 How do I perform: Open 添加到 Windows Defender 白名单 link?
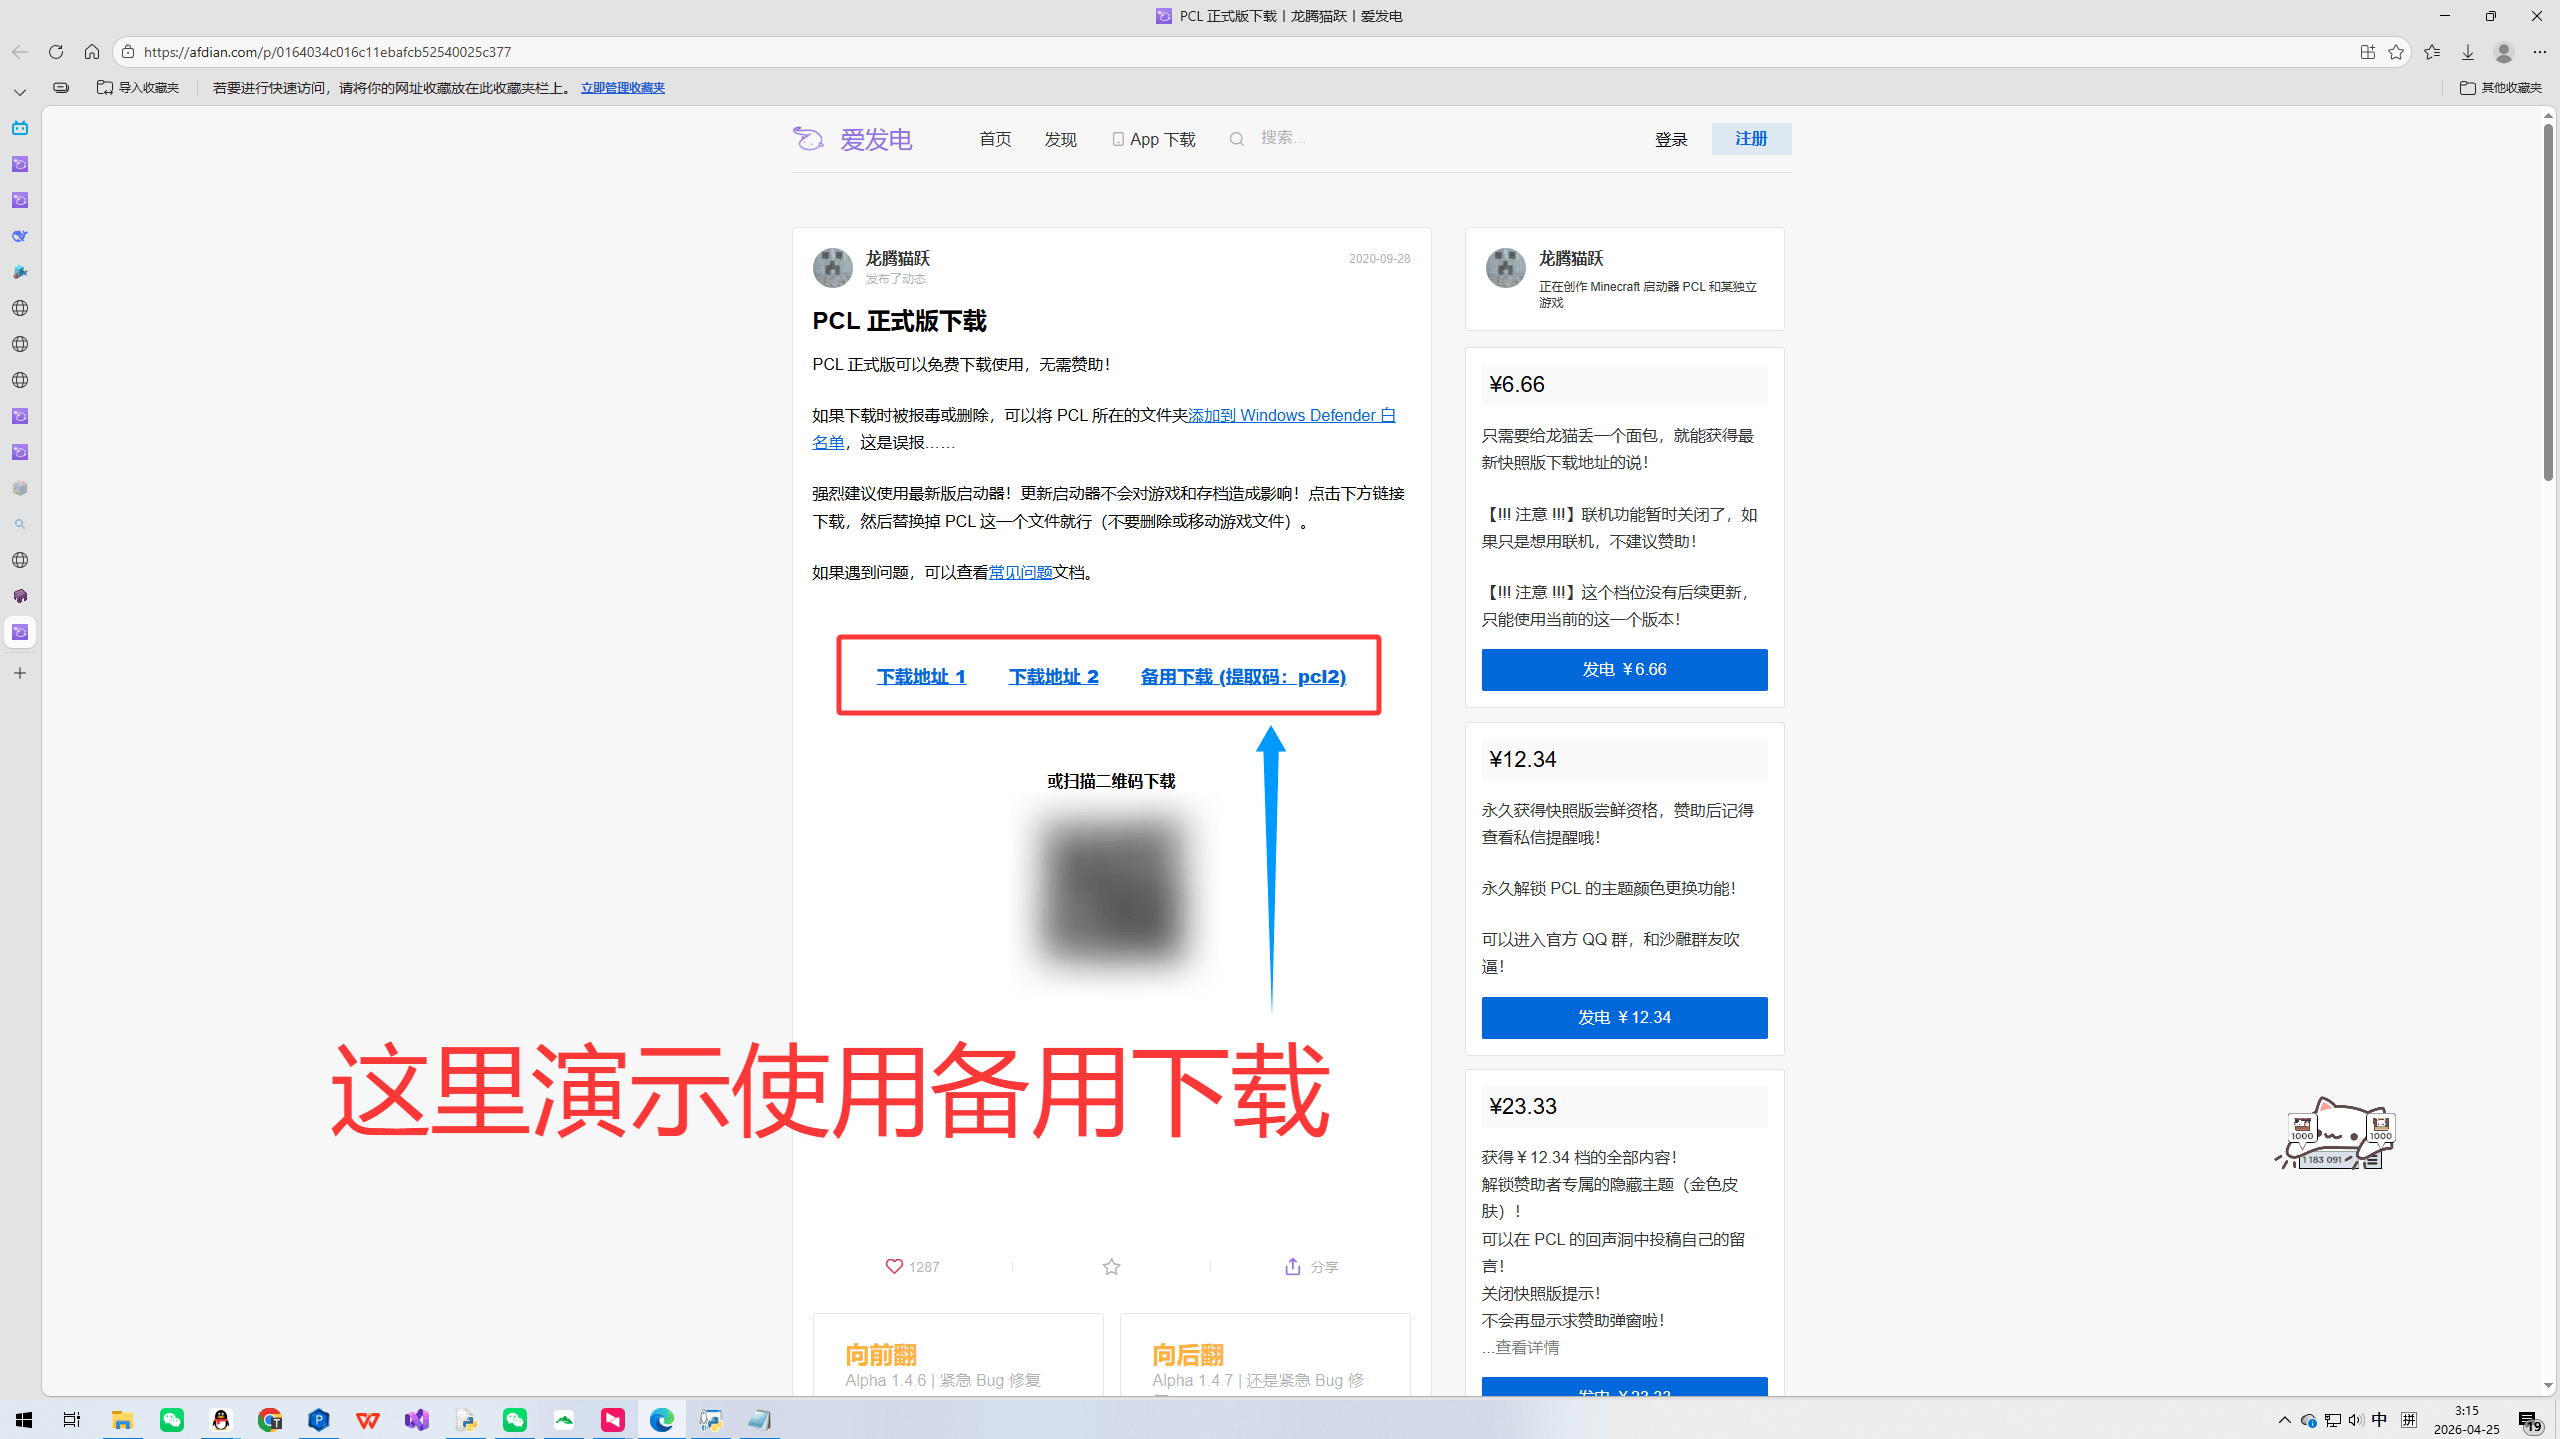(x=1291, y=415)
